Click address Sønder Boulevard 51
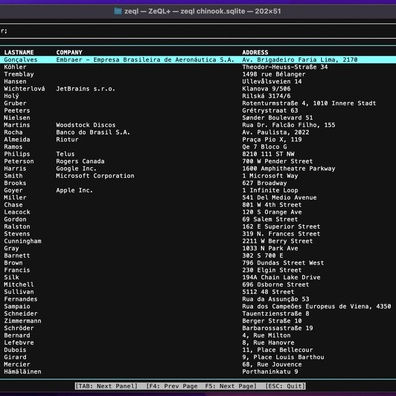396x396 pixels. tap(277, 118)
